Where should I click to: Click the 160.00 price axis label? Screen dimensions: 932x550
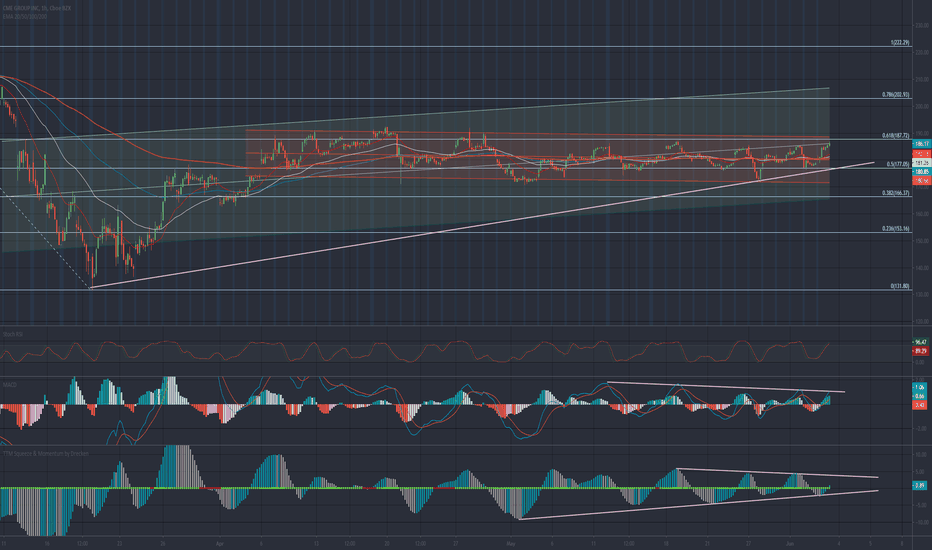click(x=922, y=214)
